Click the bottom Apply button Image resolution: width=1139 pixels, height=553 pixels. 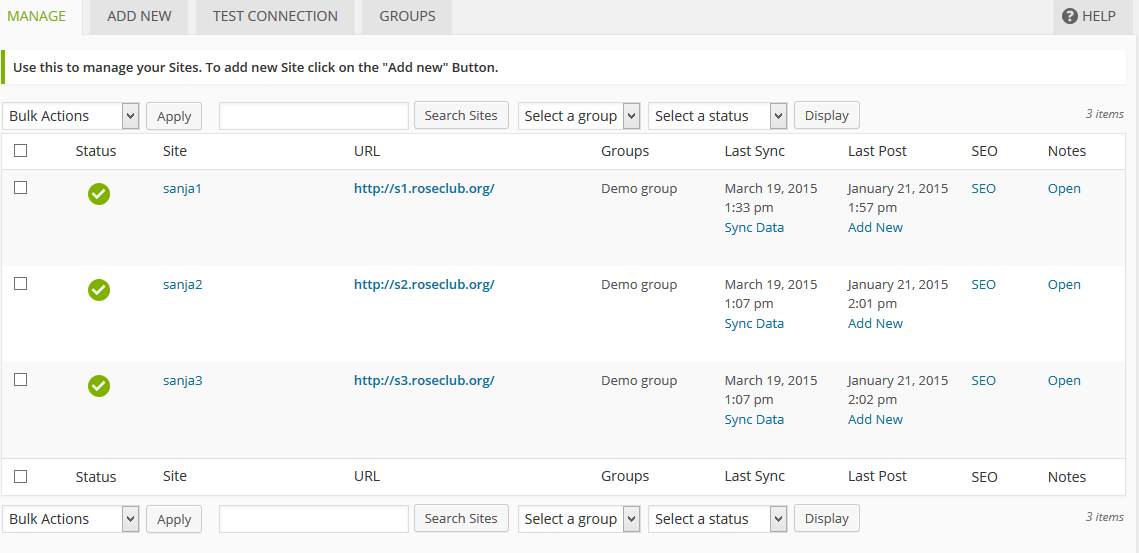tap(174, 519)
